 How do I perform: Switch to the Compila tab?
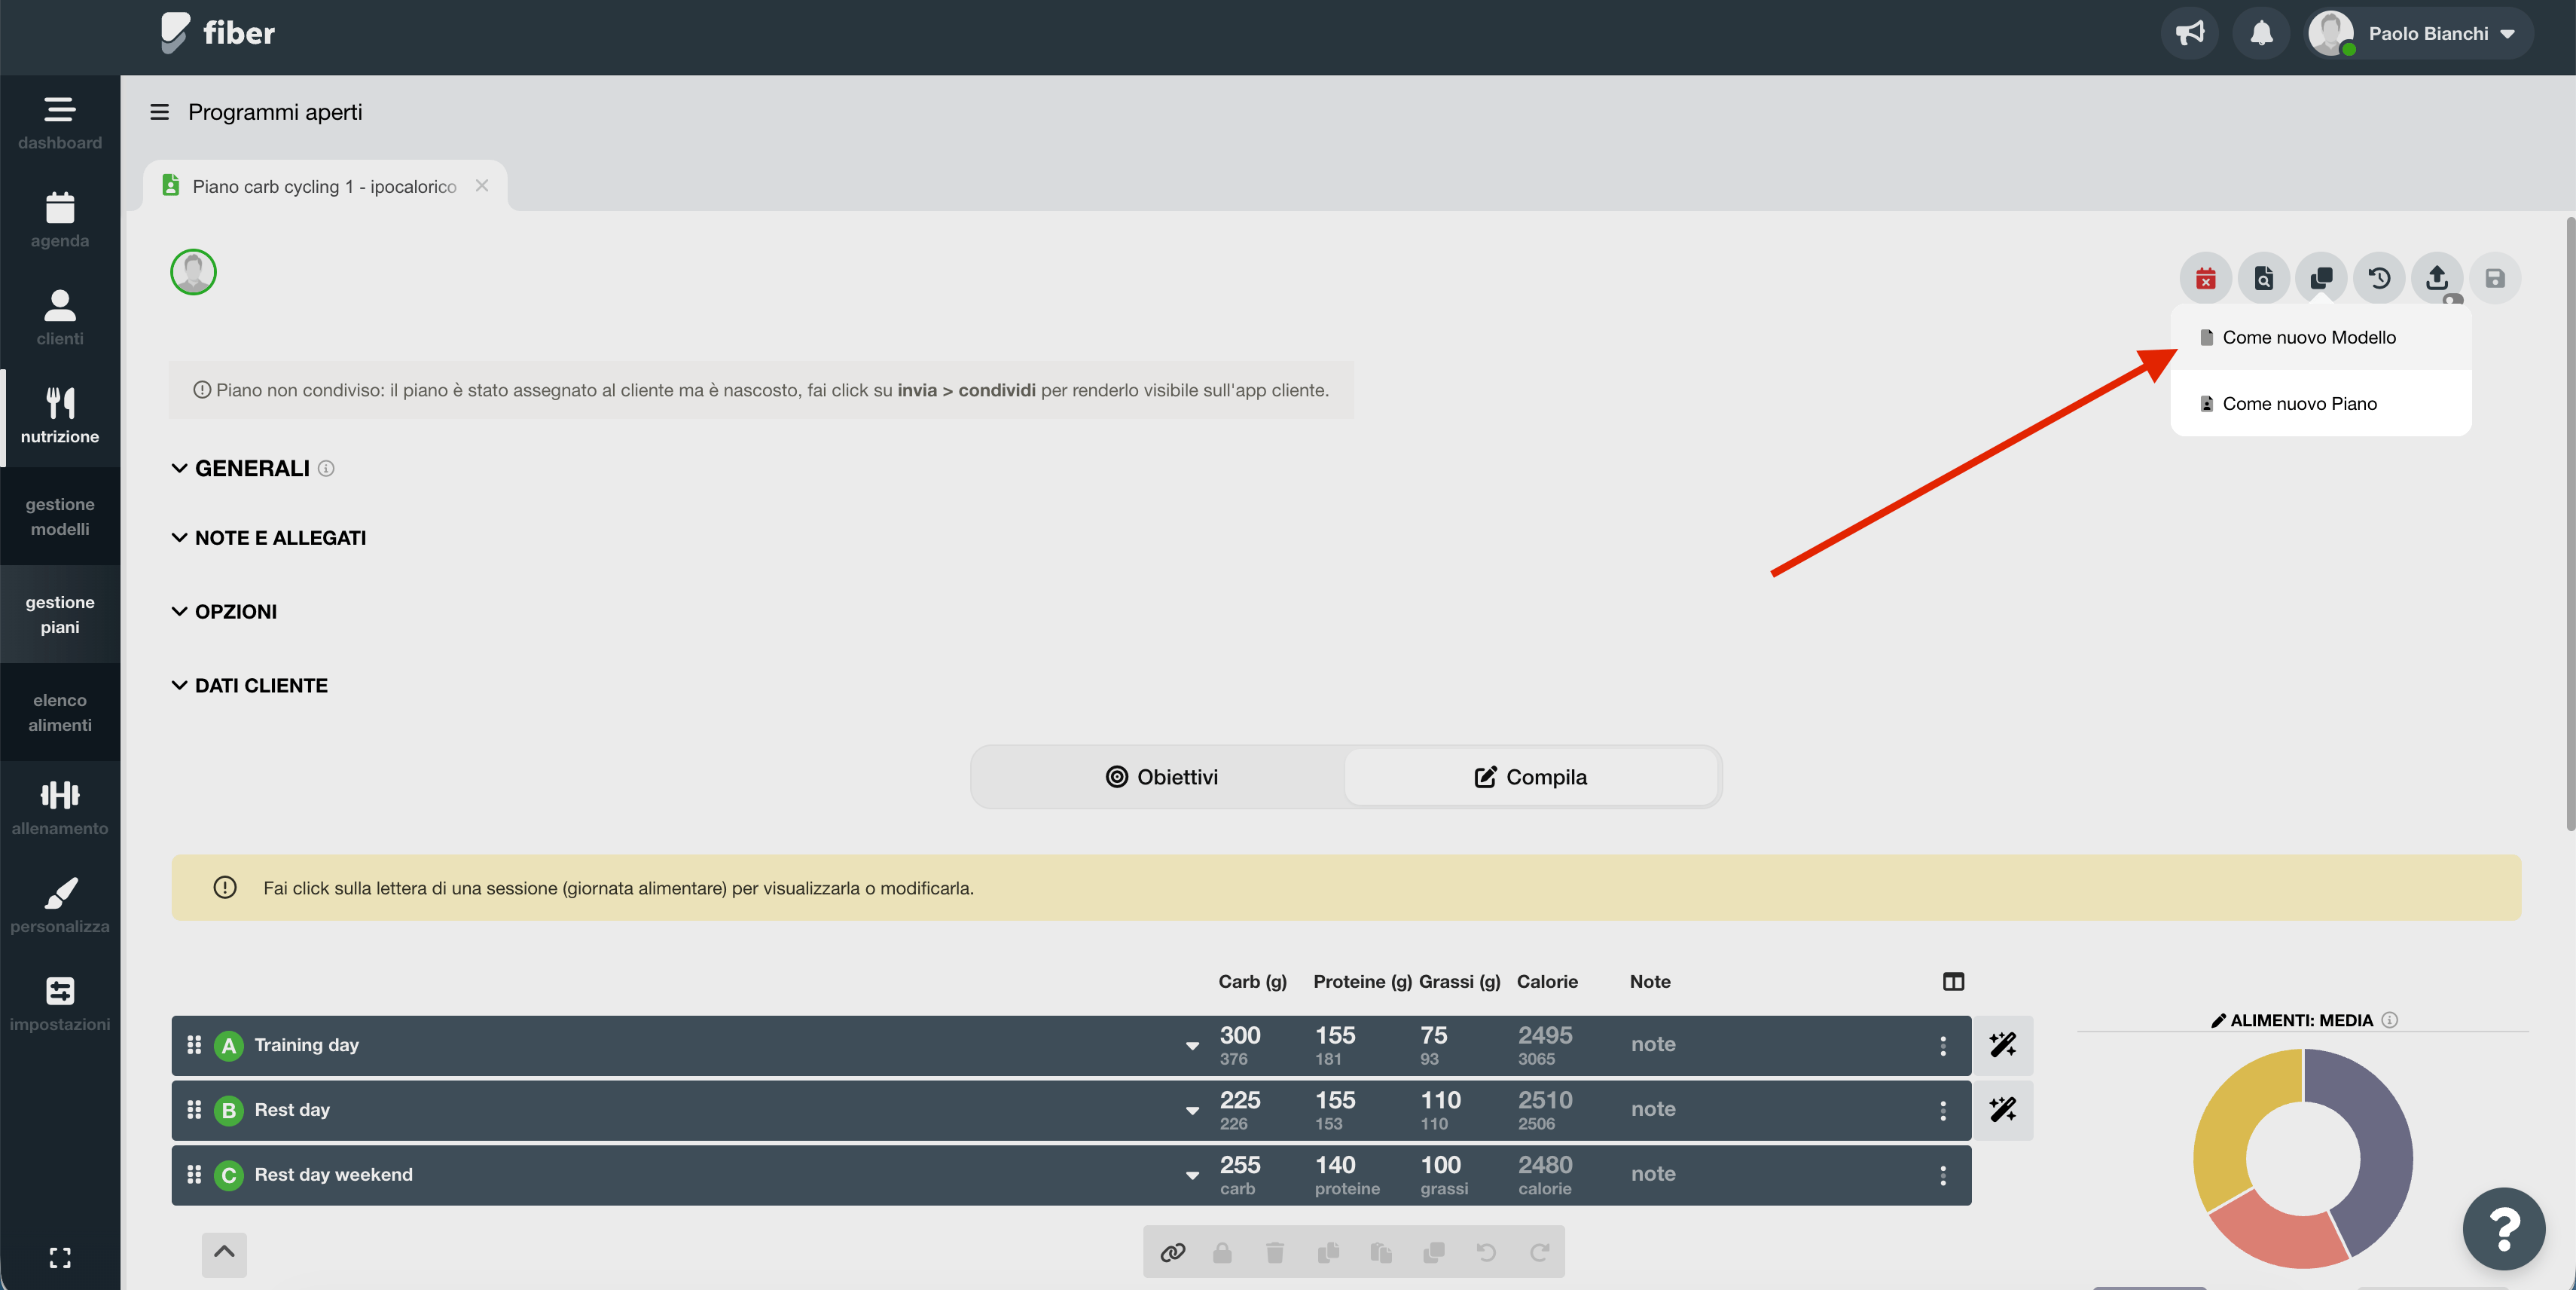1531,777
